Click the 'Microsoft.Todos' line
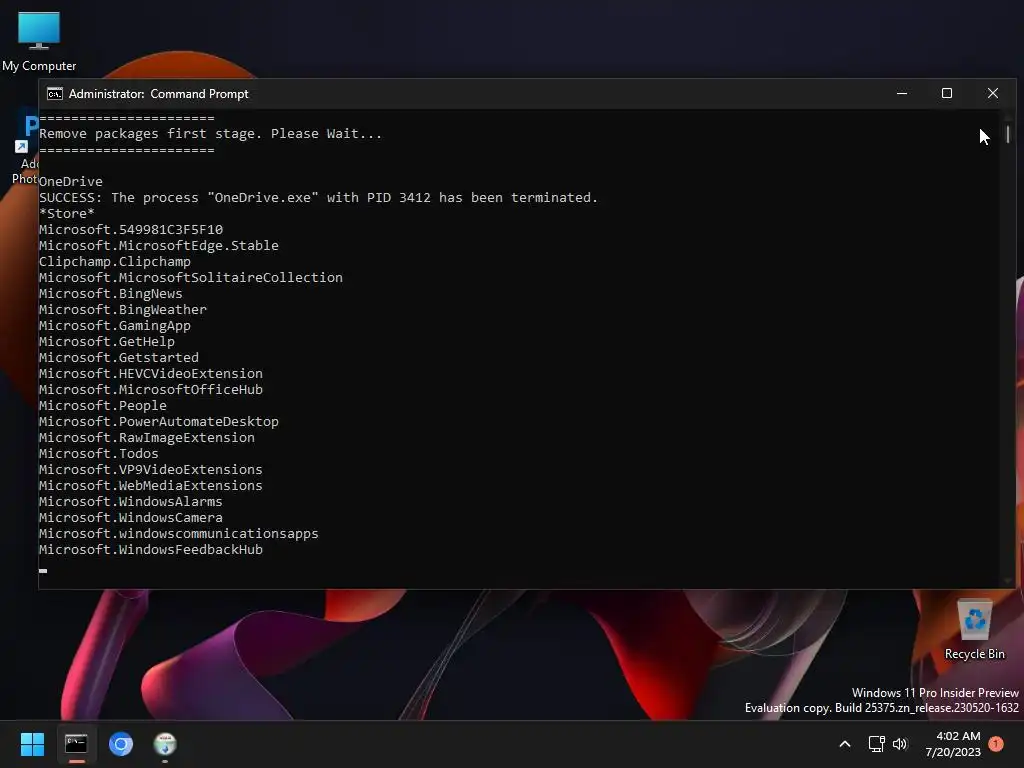Image resolution: width=1024 pixels, height=768 pixels. click(99, 454)
